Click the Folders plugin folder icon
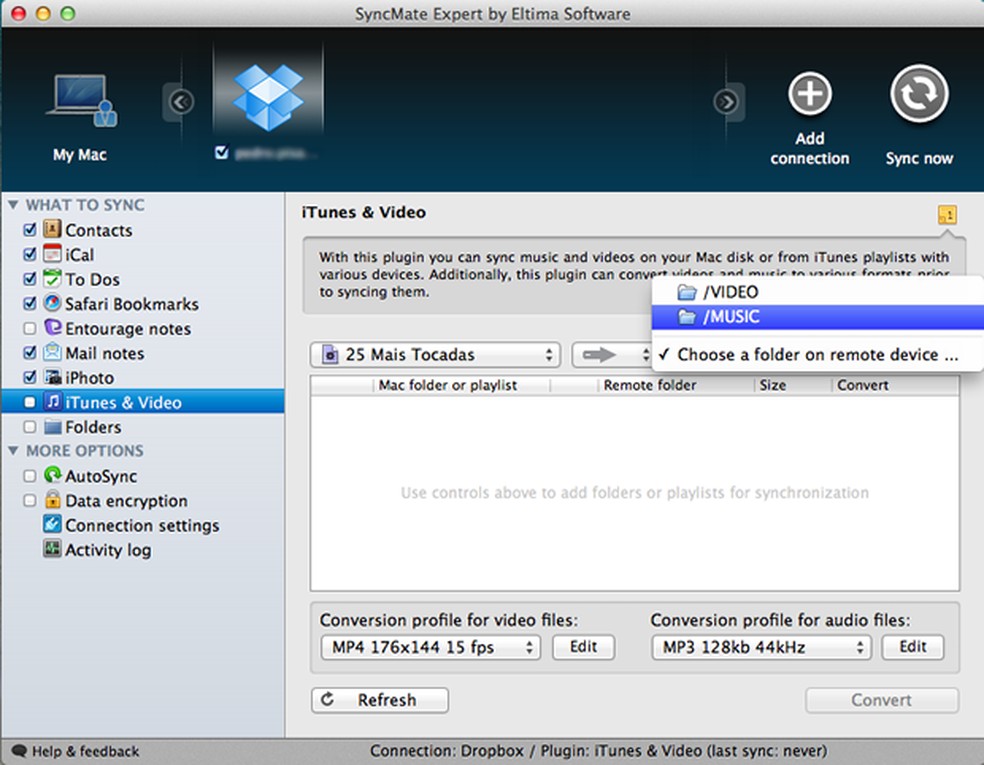 52,427
